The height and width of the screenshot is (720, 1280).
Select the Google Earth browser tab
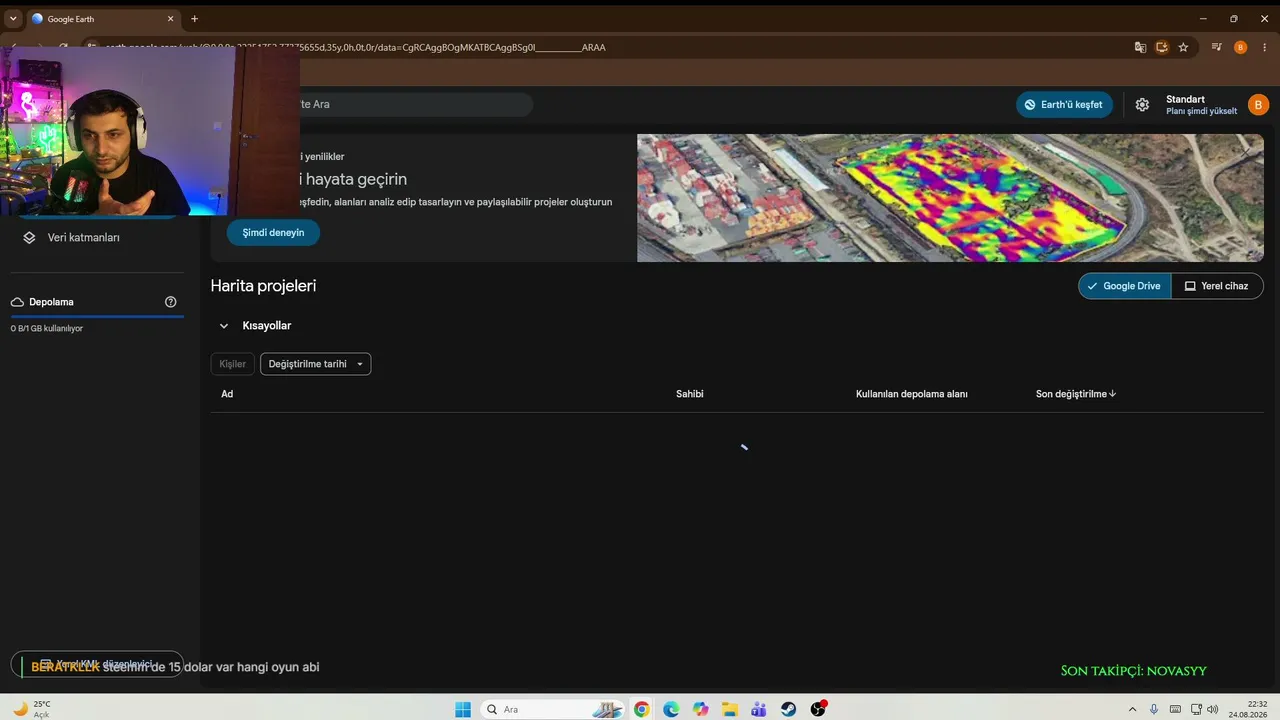(103, 18)
